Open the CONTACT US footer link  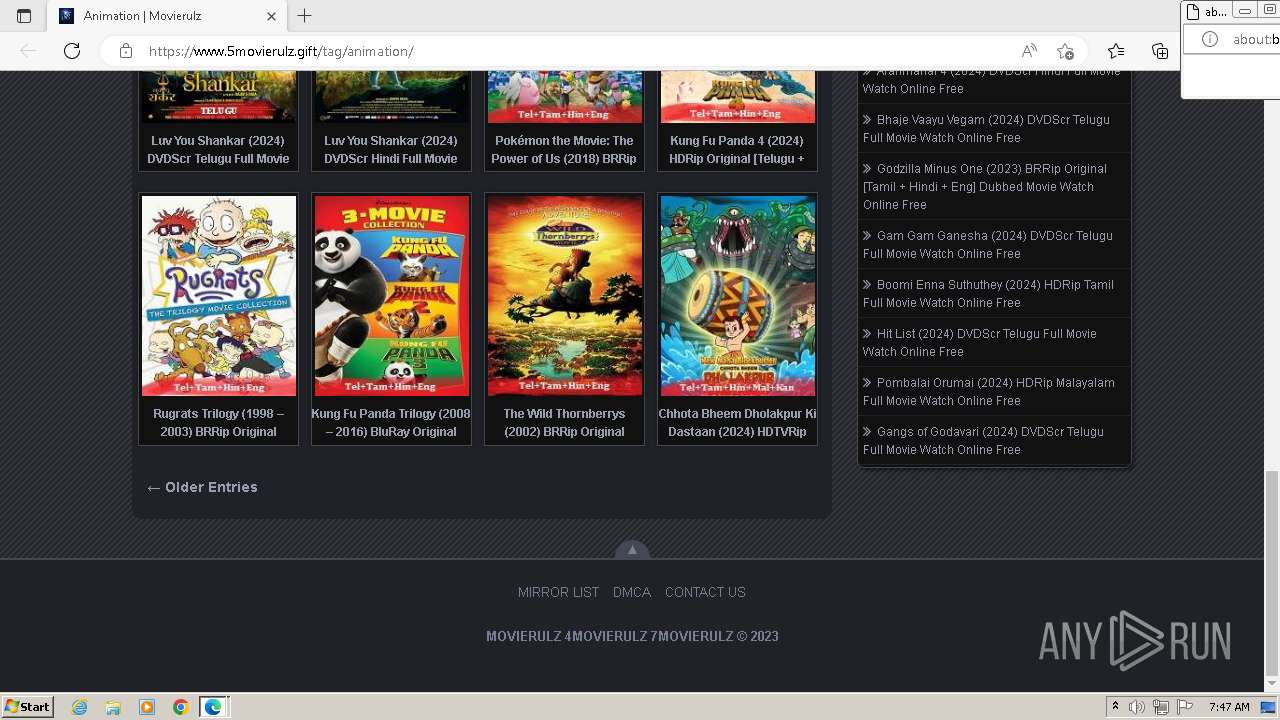[705, 592]
